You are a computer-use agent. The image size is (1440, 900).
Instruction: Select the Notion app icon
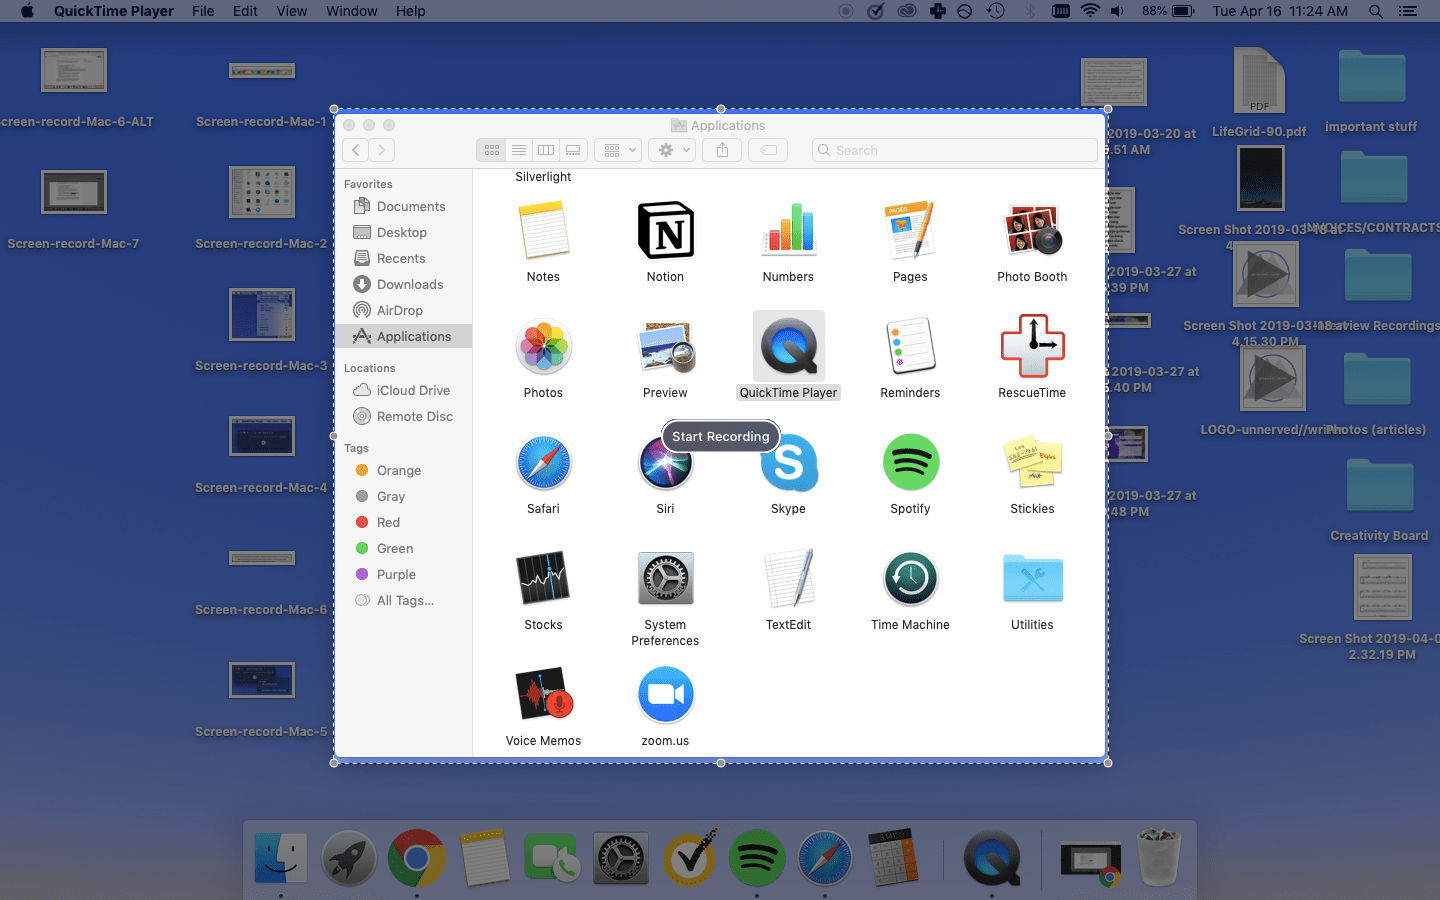click(665, 231)
